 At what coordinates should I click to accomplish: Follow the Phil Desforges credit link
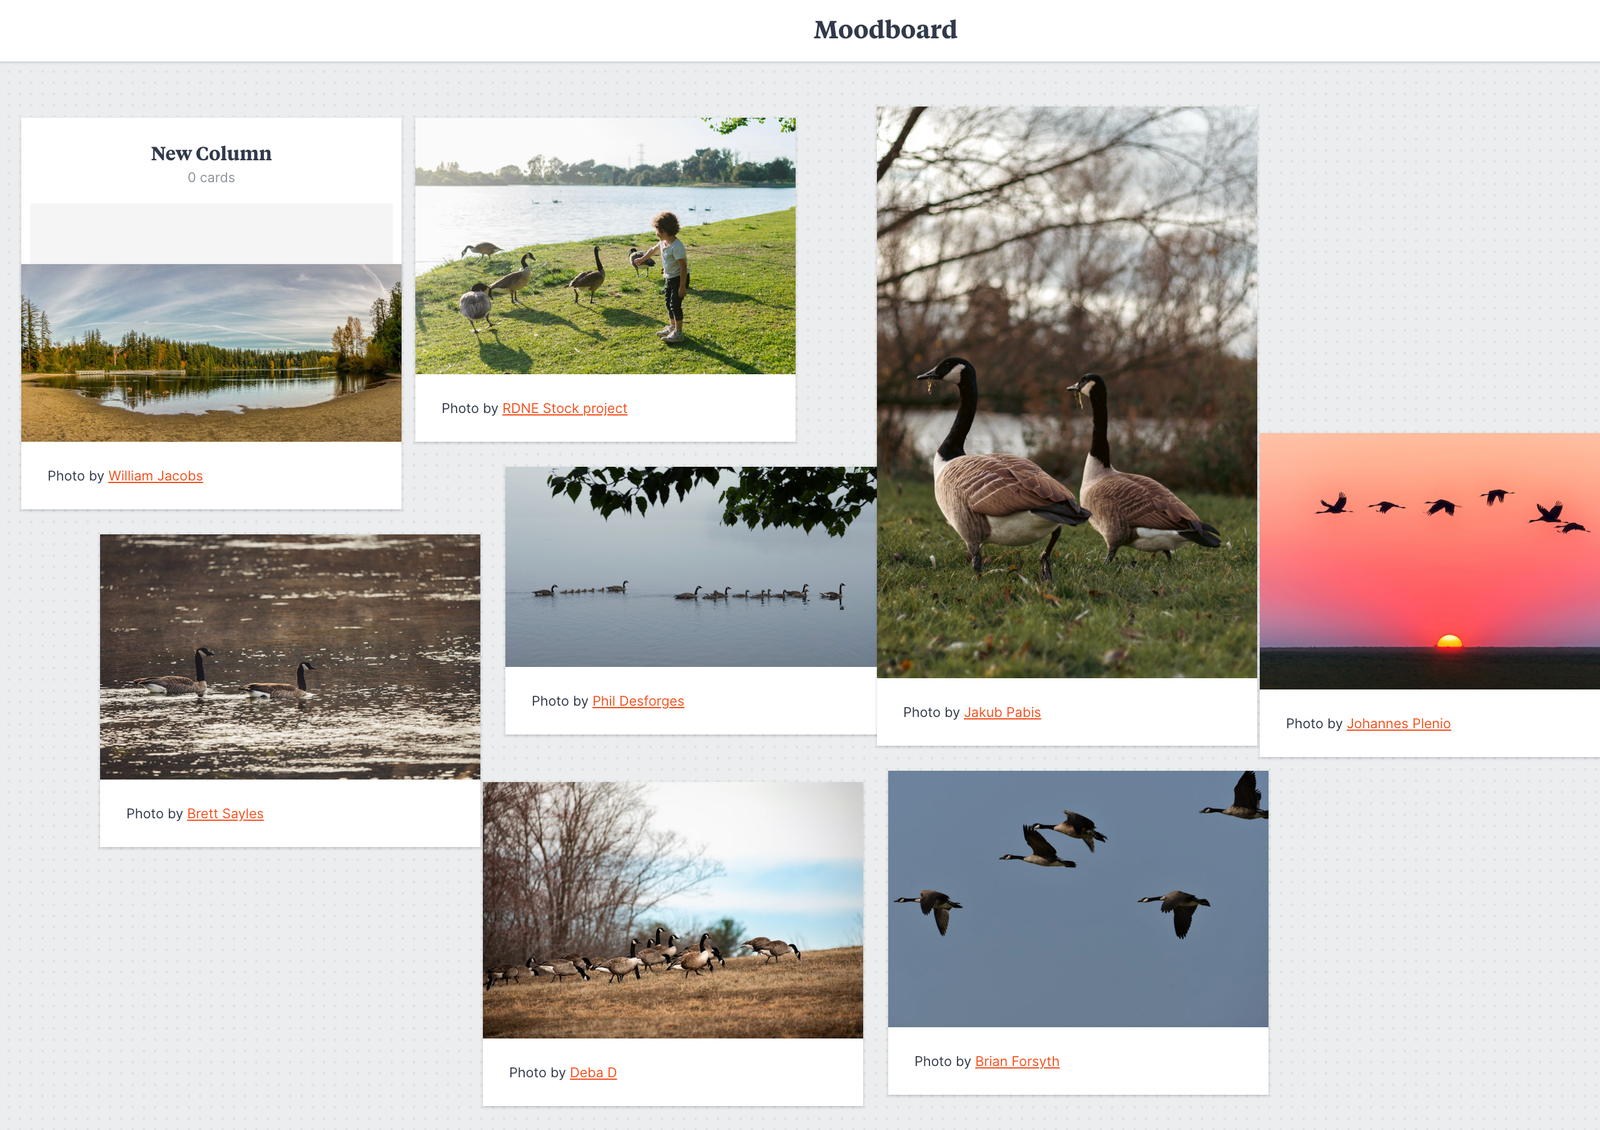coord(637,701)
